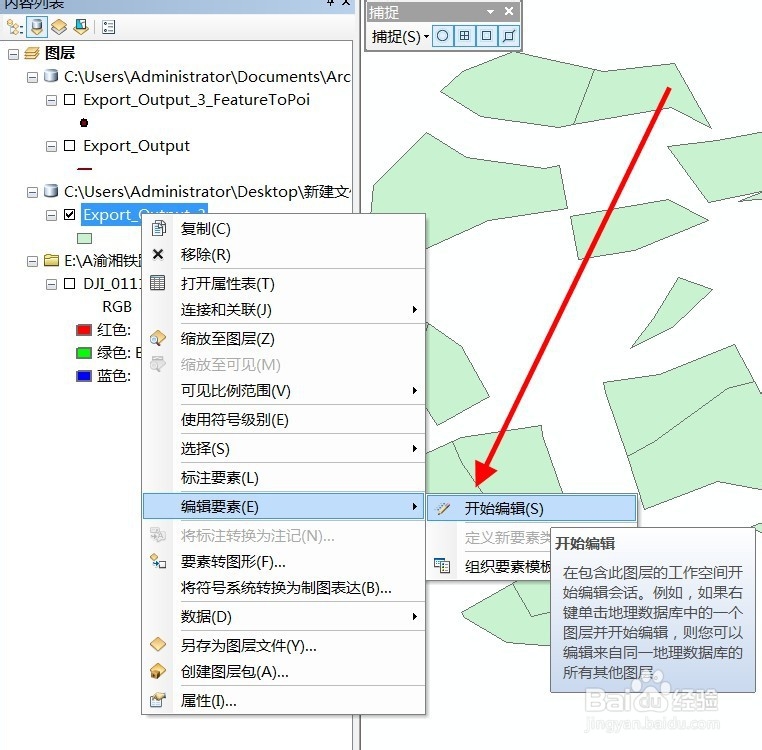Open 编辑要素(E) submenu
This screenshot has height=750, width=762.
pos(284,506)
